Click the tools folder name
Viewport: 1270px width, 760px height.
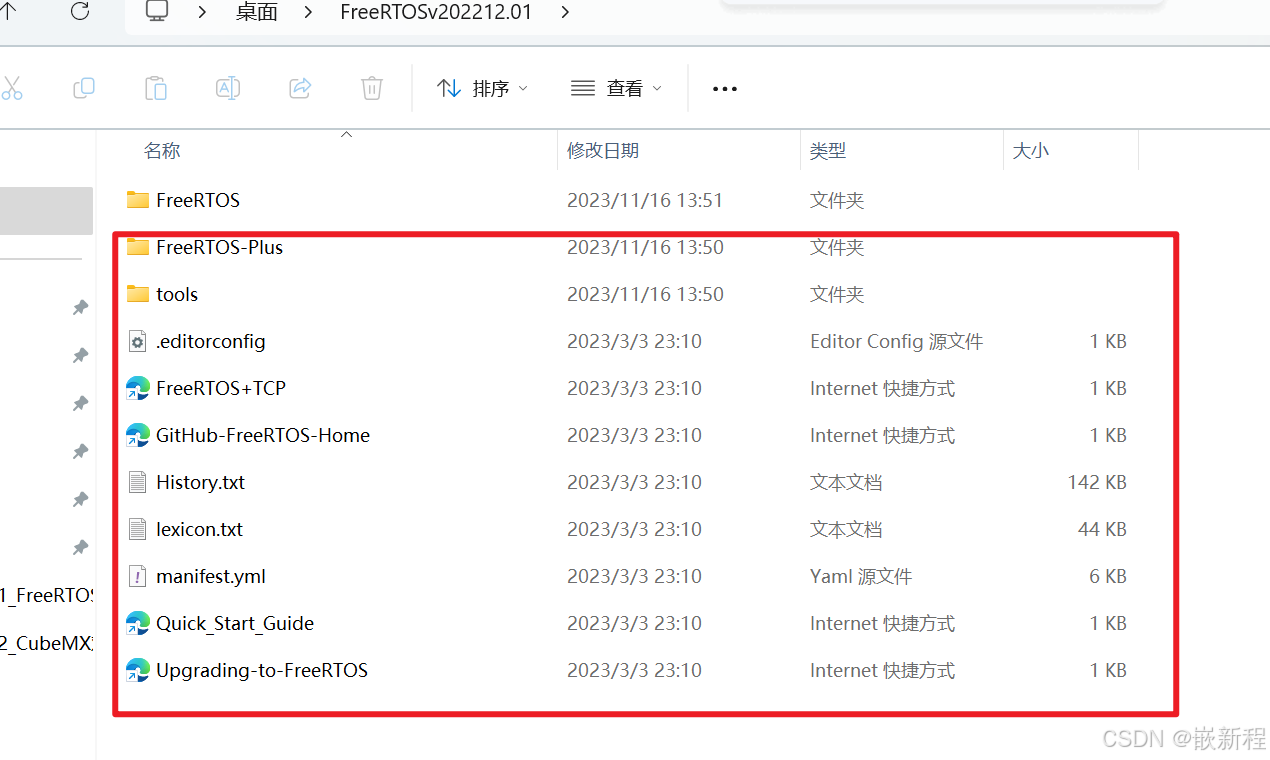tap(177, 294)
